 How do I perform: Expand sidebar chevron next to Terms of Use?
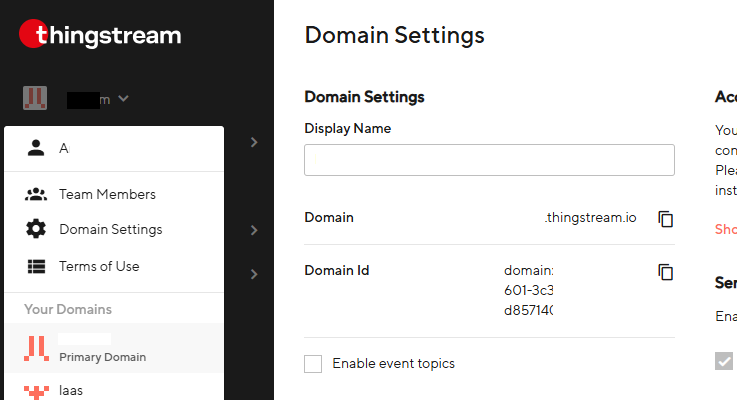(x=254, y=274)
